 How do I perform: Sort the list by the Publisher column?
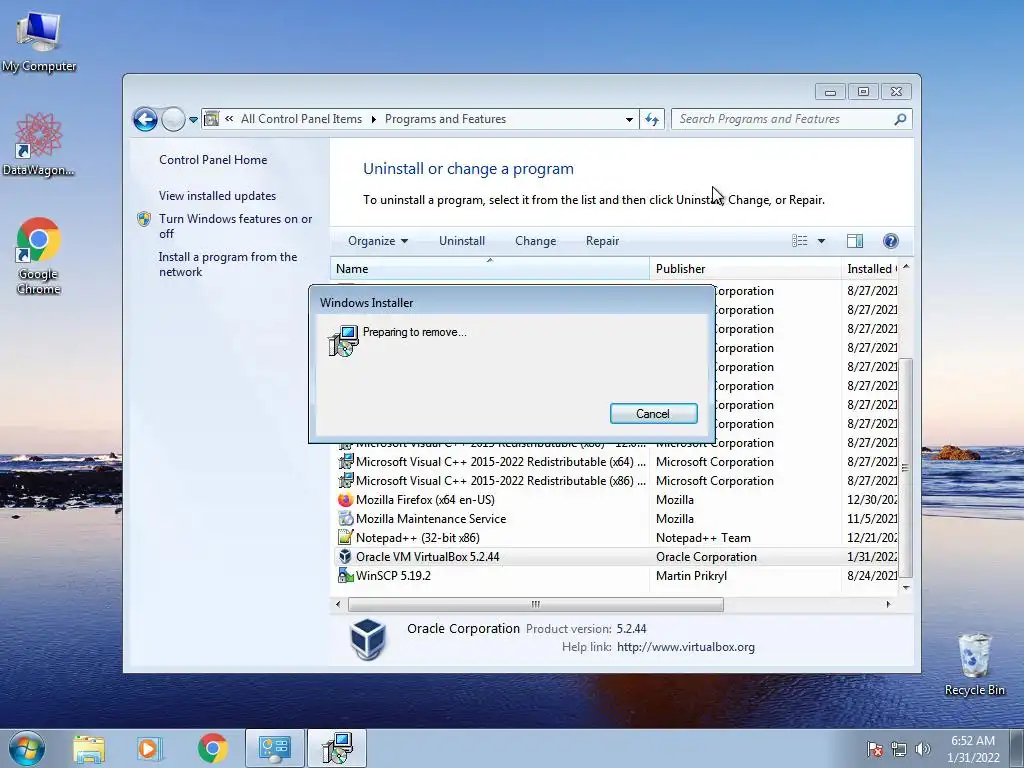pos(745,268)
